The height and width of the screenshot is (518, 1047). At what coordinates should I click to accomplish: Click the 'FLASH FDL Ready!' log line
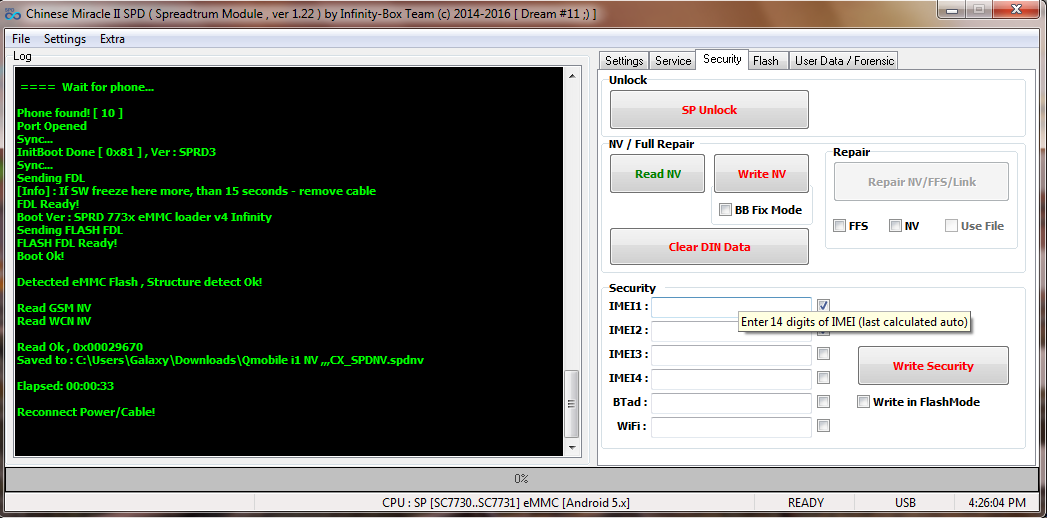[67, 243]
